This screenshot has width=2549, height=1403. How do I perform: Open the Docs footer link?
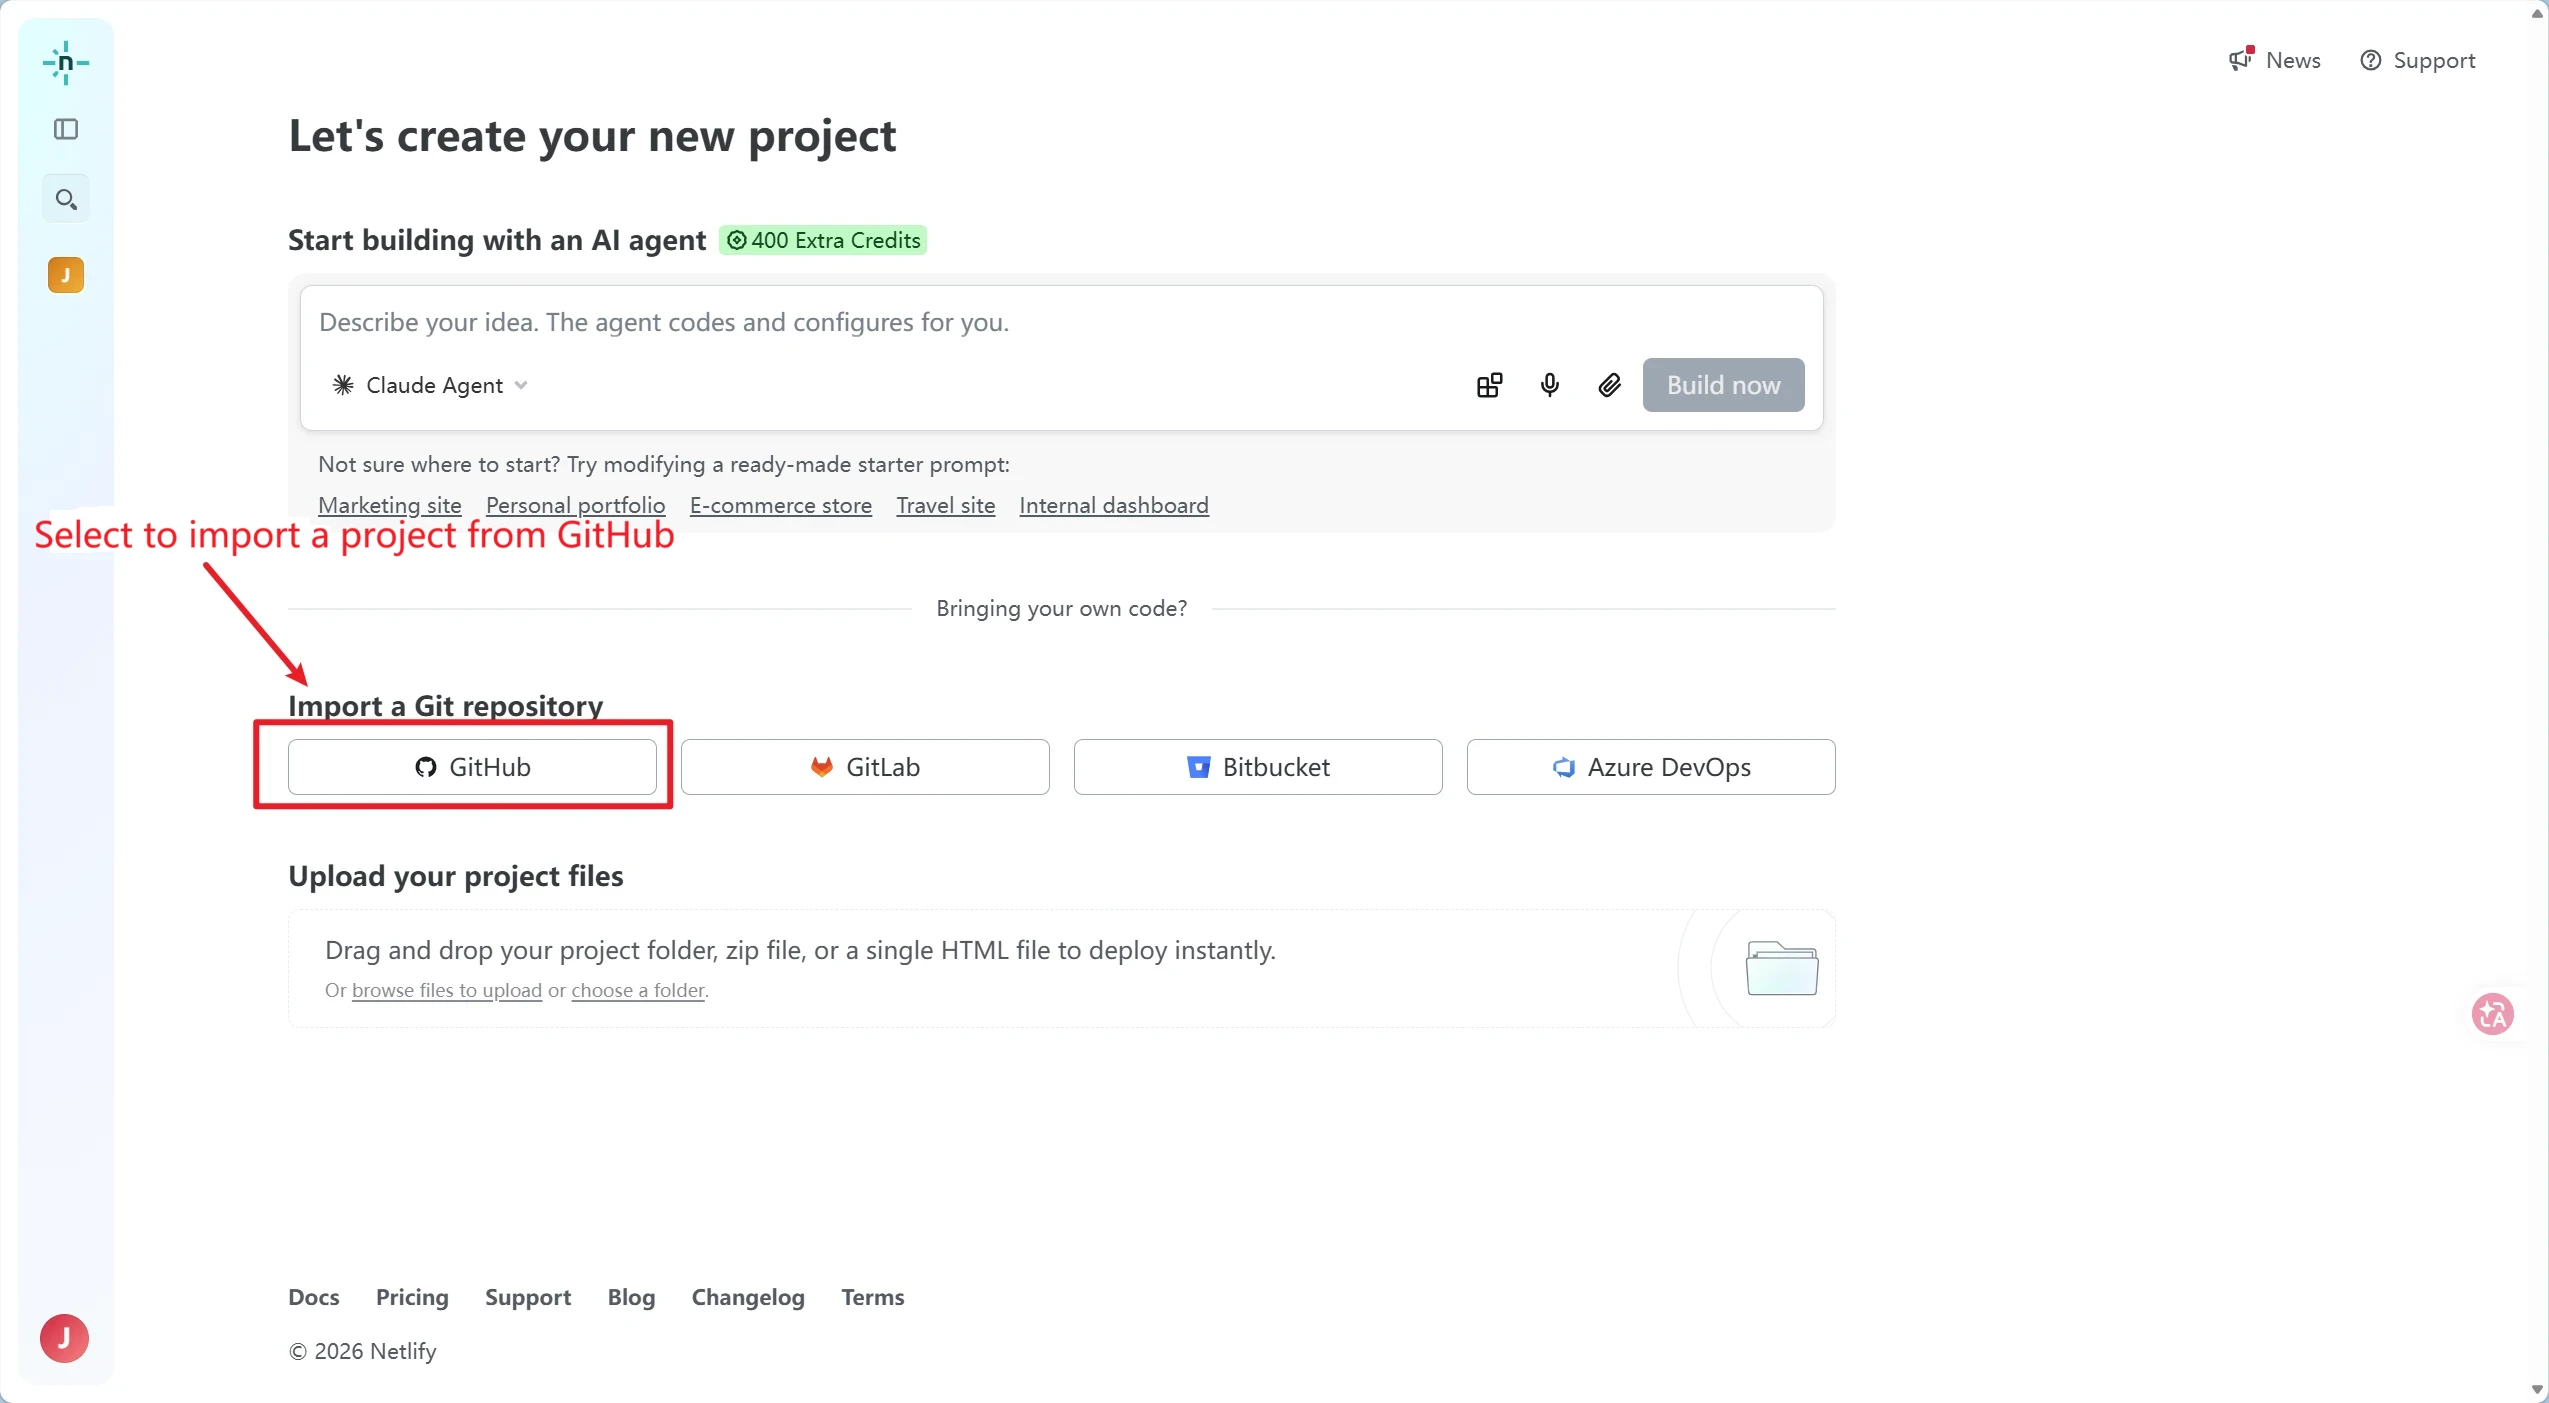[x=314, y=1297]
